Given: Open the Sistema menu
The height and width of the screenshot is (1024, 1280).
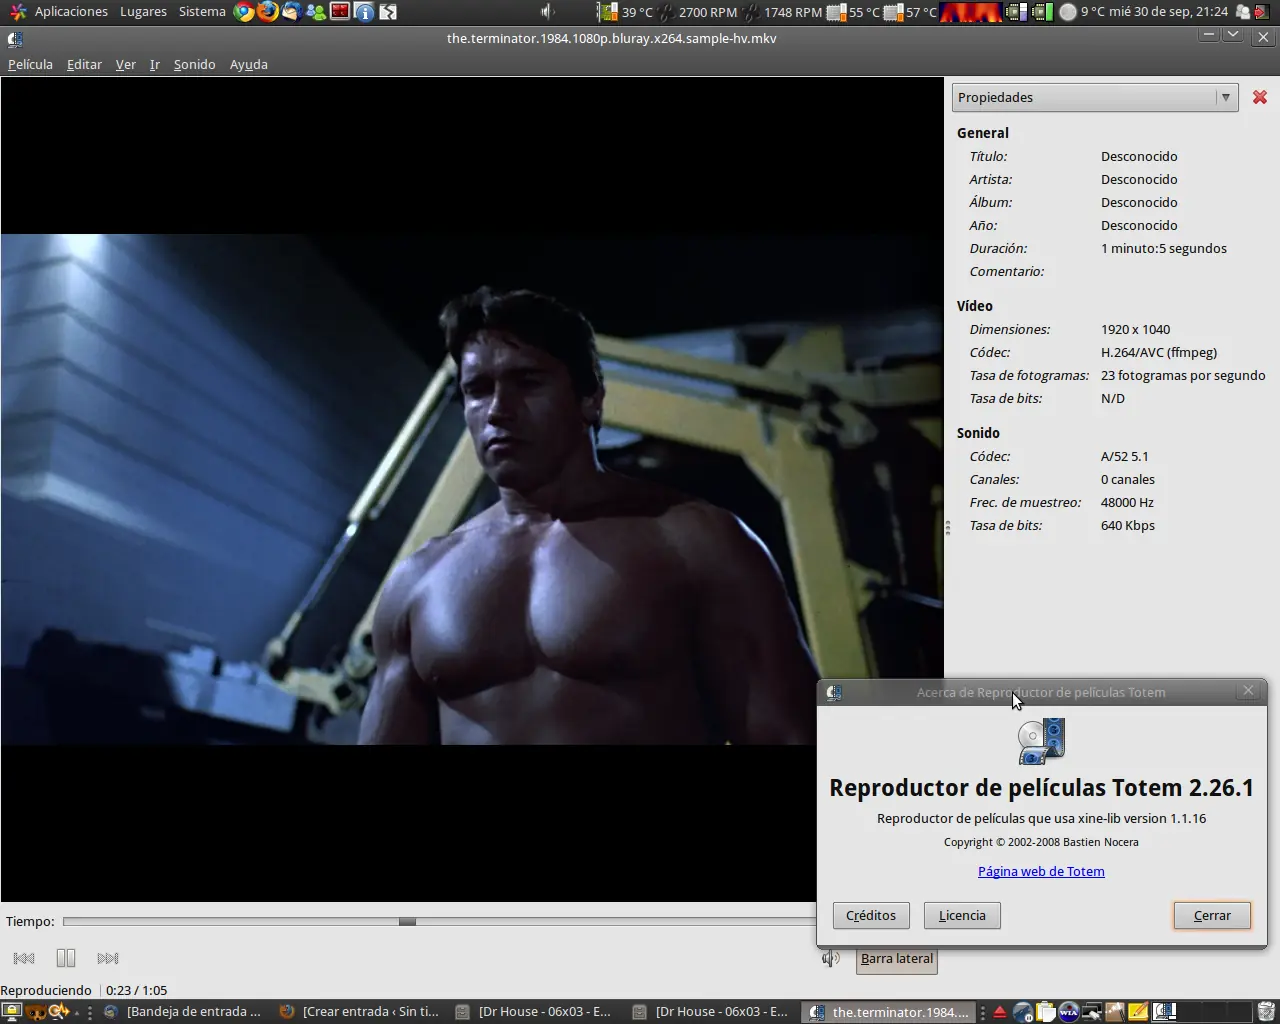Looking at the screenshot, I should (x=202, y=12).
